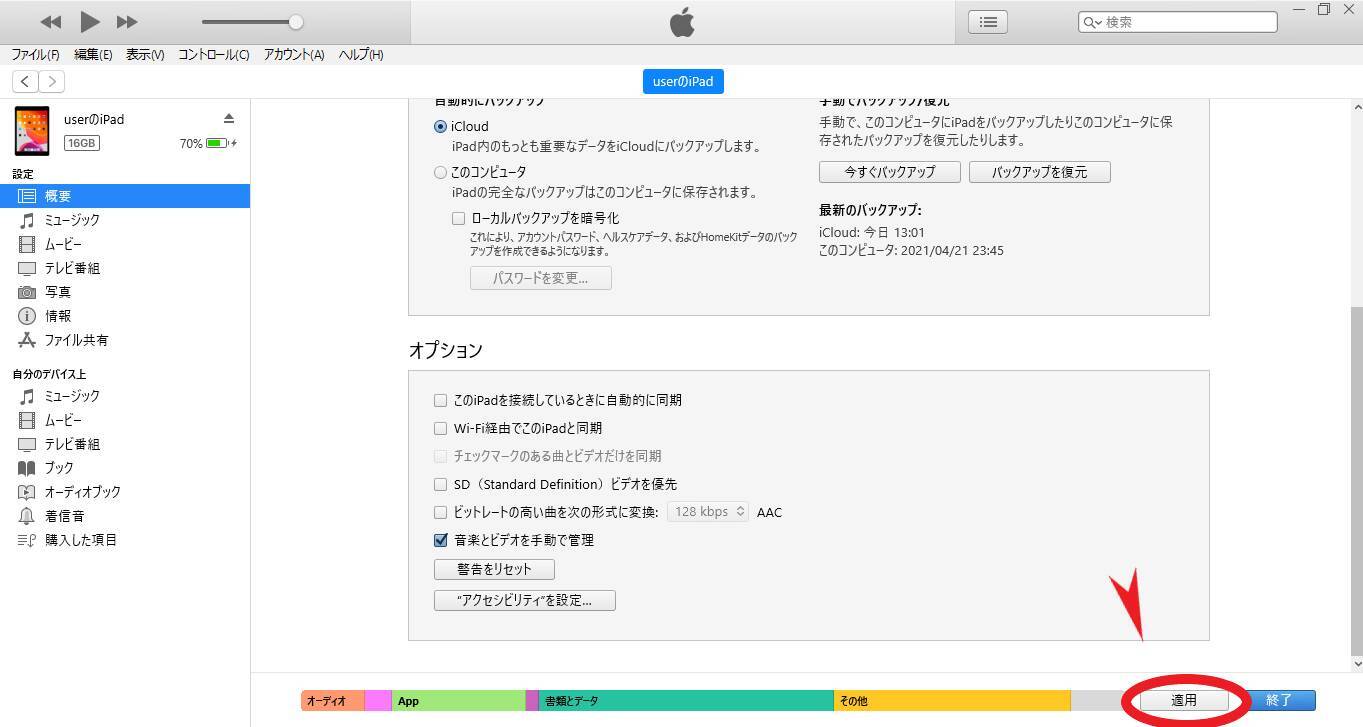Click the userのiPad device tab

[683, 81]
